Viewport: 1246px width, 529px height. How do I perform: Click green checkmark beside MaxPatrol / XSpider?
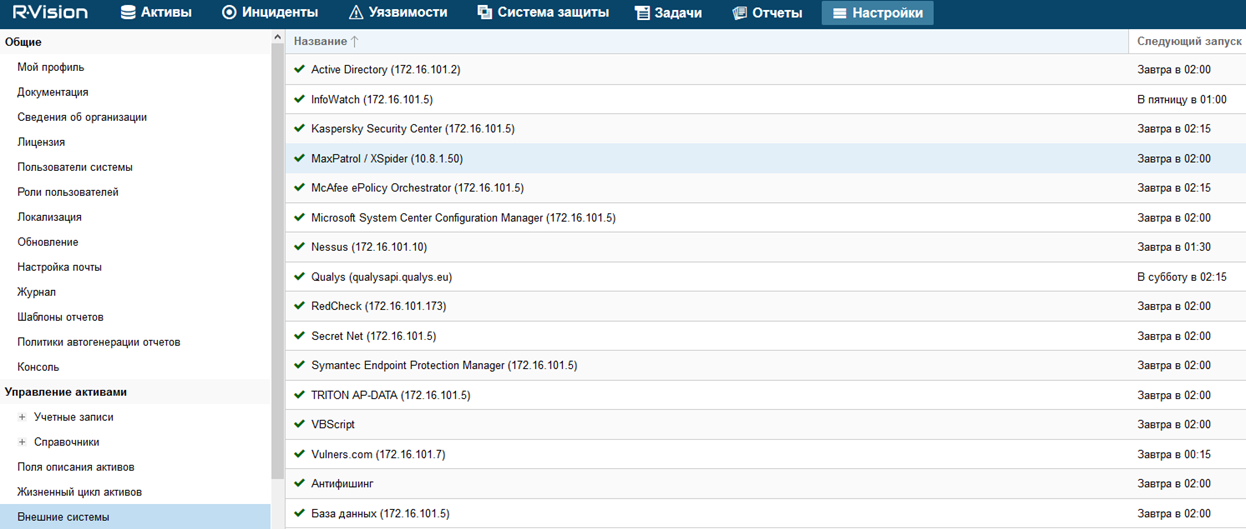pyautogui.click(x=299, y=158)
